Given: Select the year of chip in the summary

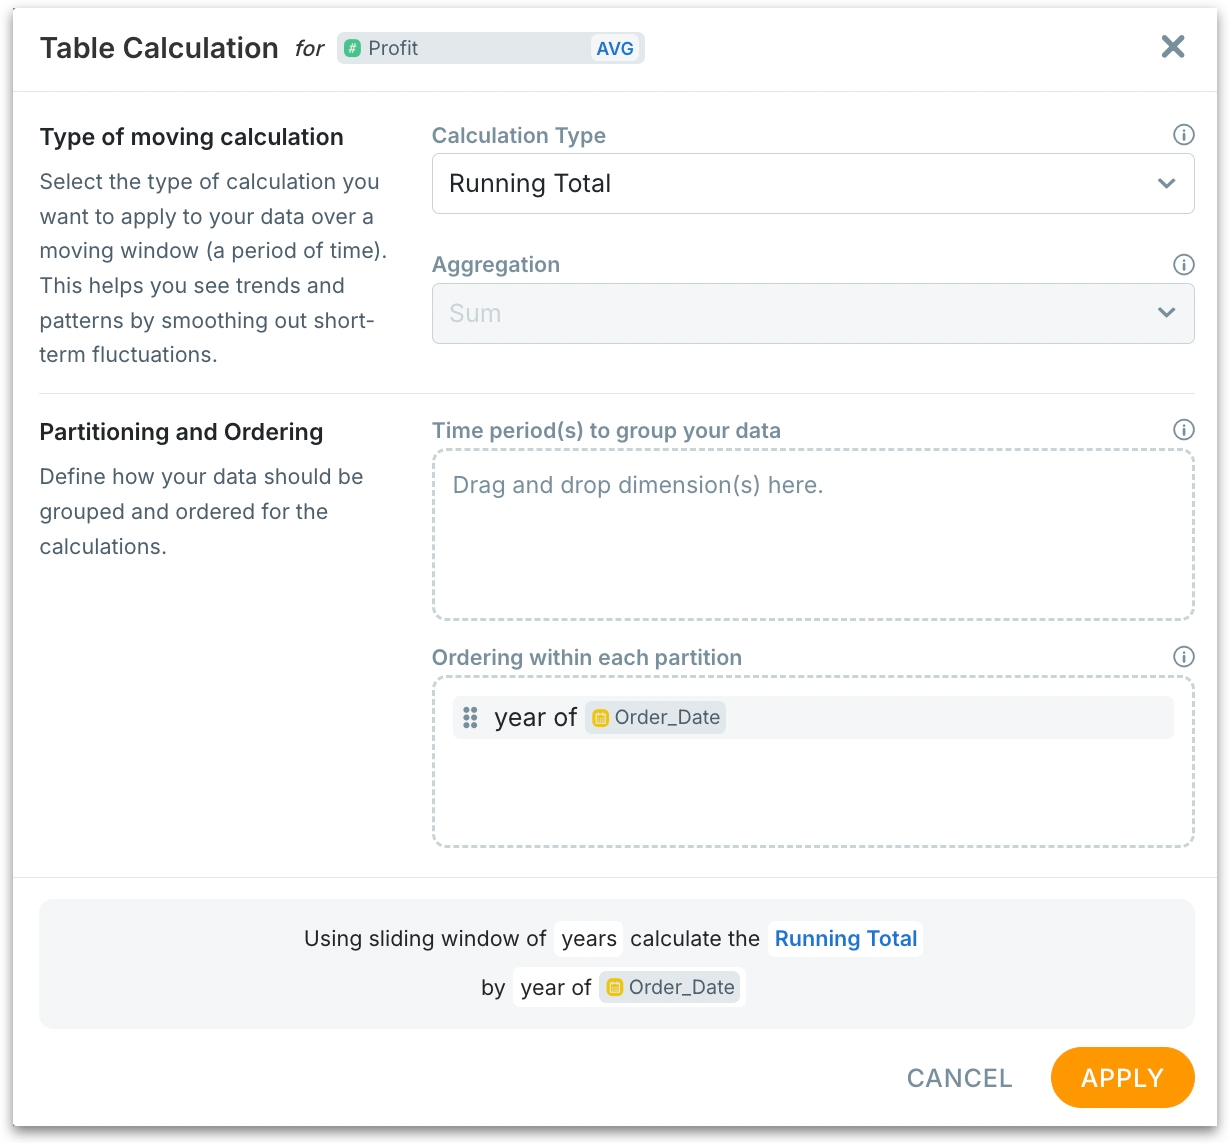Looking at the screenshot, I should click(555, 988).
